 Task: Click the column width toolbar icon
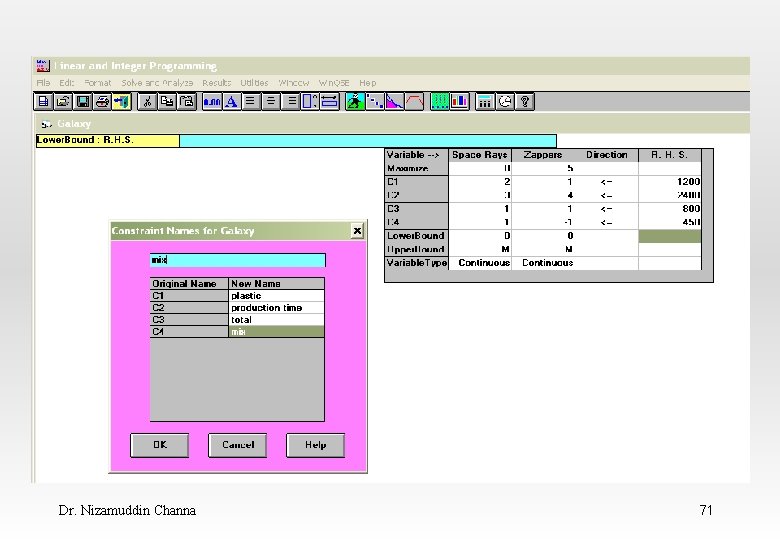point(329,101)
